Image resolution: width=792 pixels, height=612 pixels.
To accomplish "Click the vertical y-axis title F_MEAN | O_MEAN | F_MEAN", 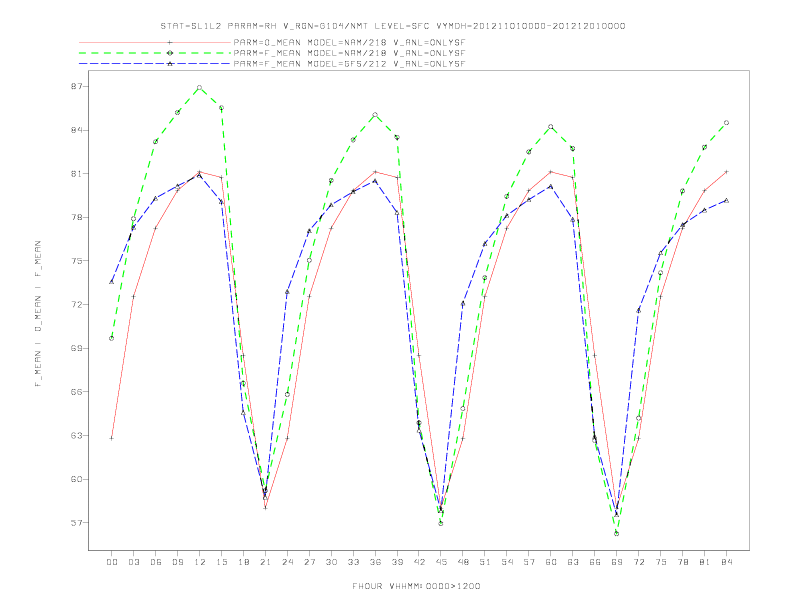I will tap(38, 314).
